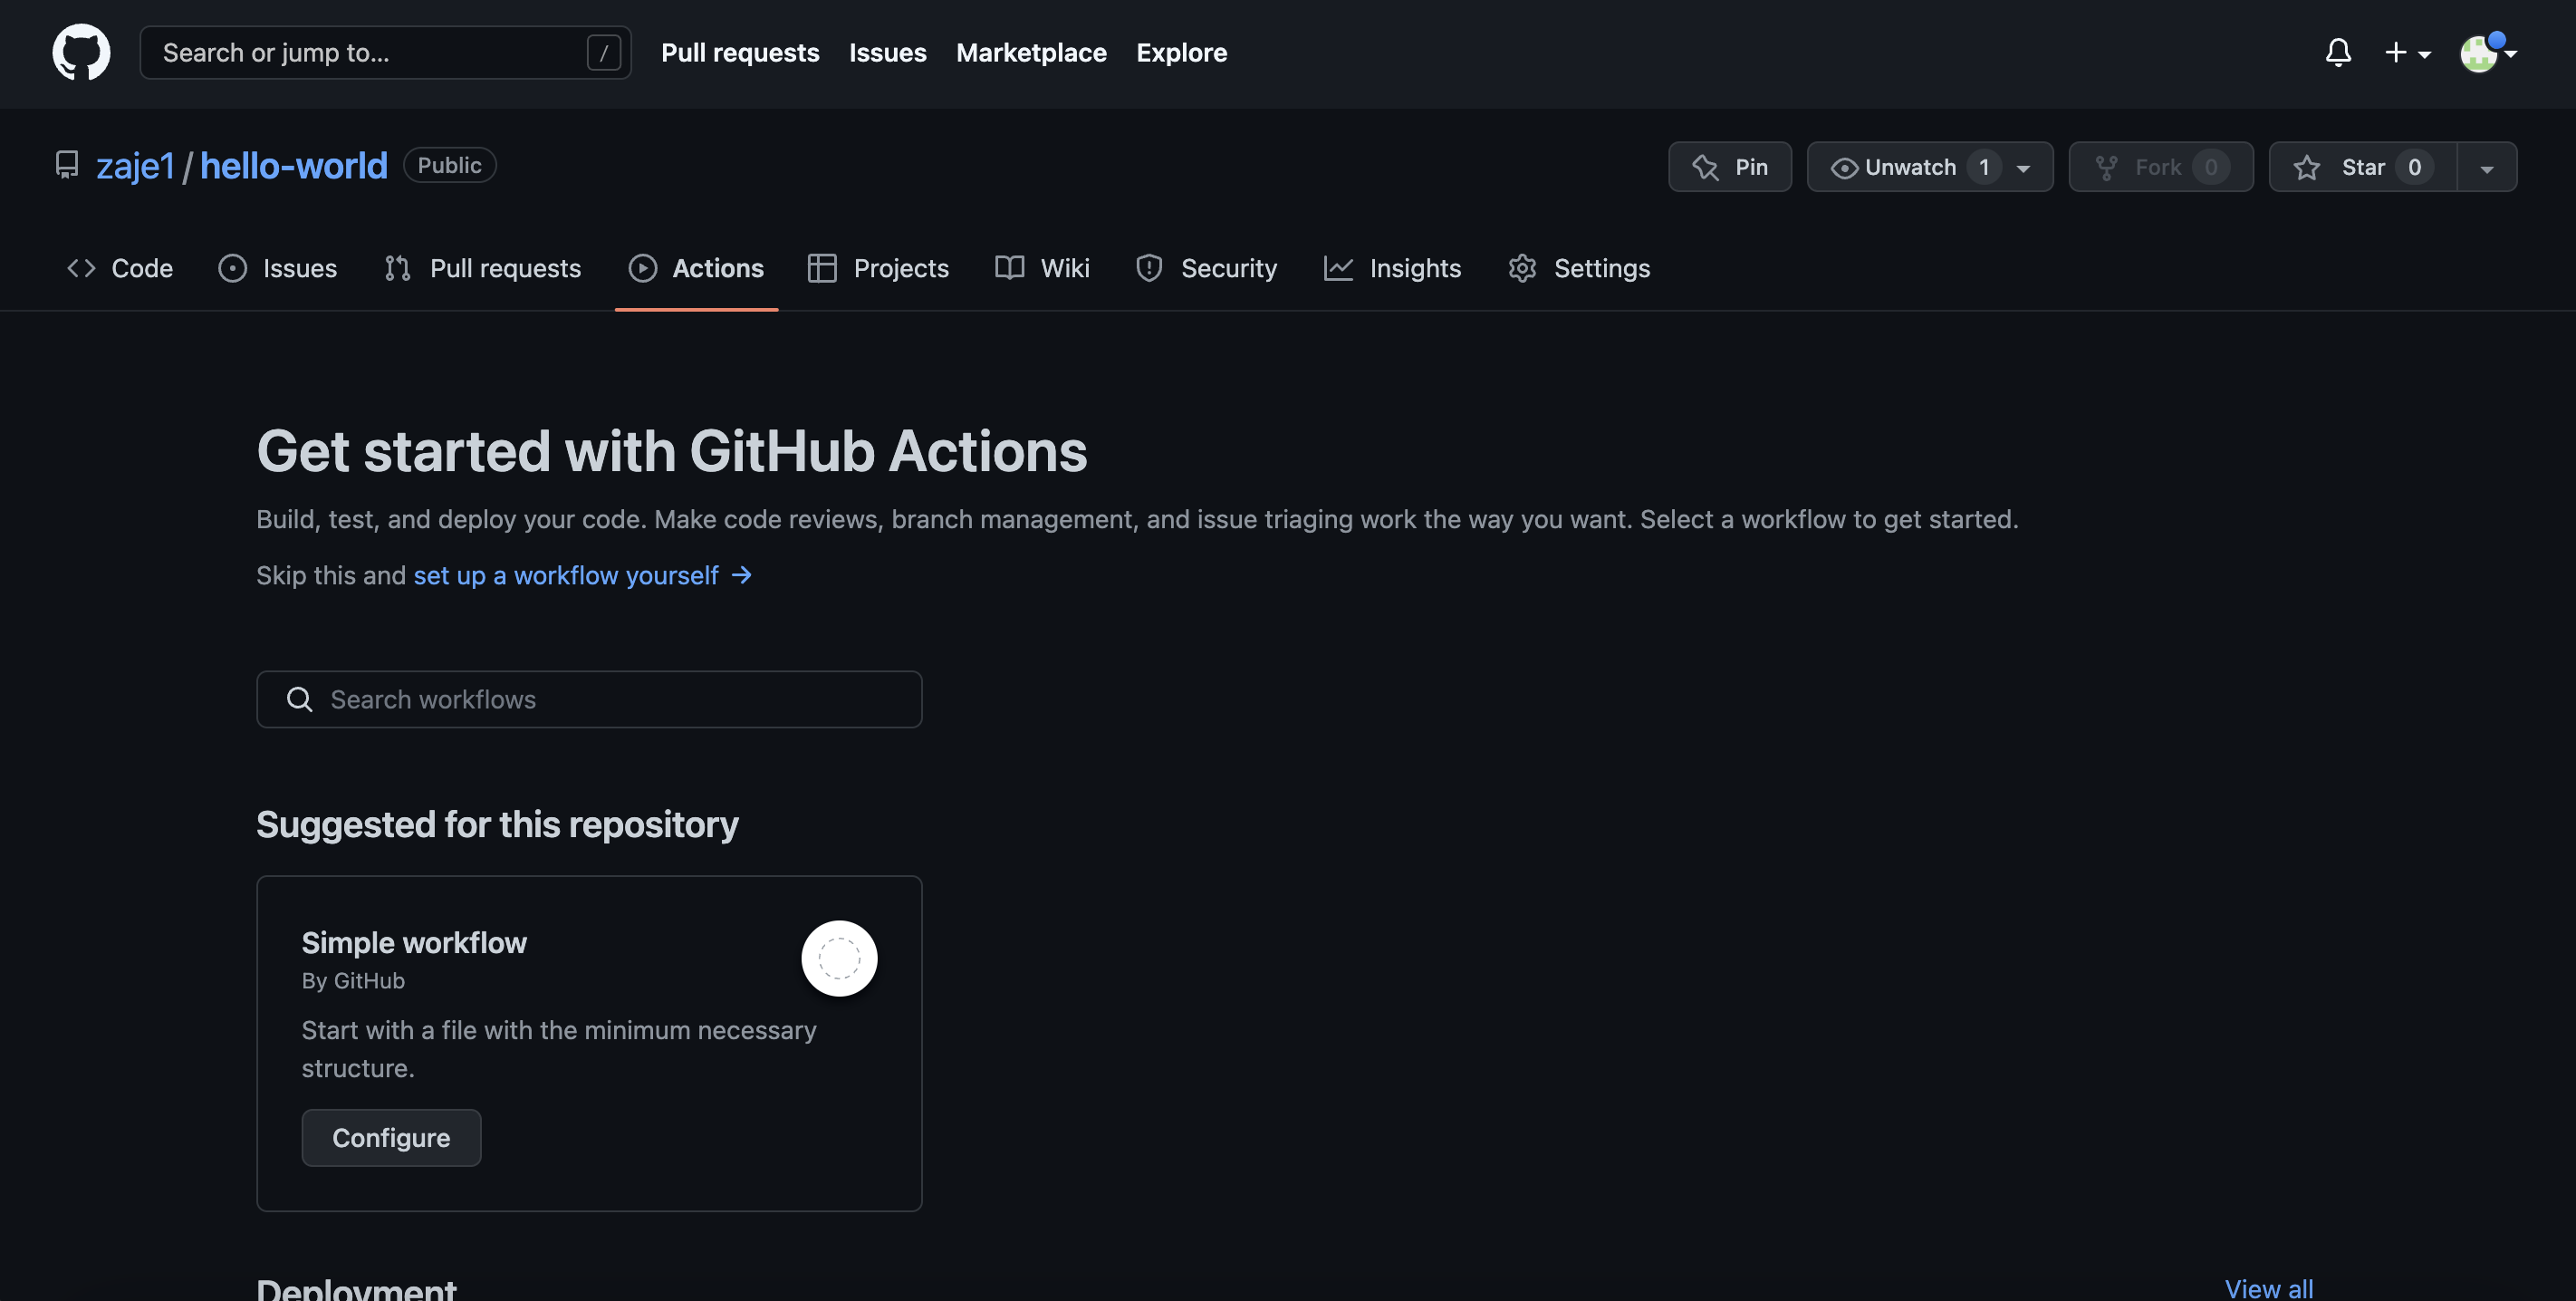Expand the Star lists dropdown arrow
Viewport: 2576px width, 1301px height.
(x=2487, y=167)
